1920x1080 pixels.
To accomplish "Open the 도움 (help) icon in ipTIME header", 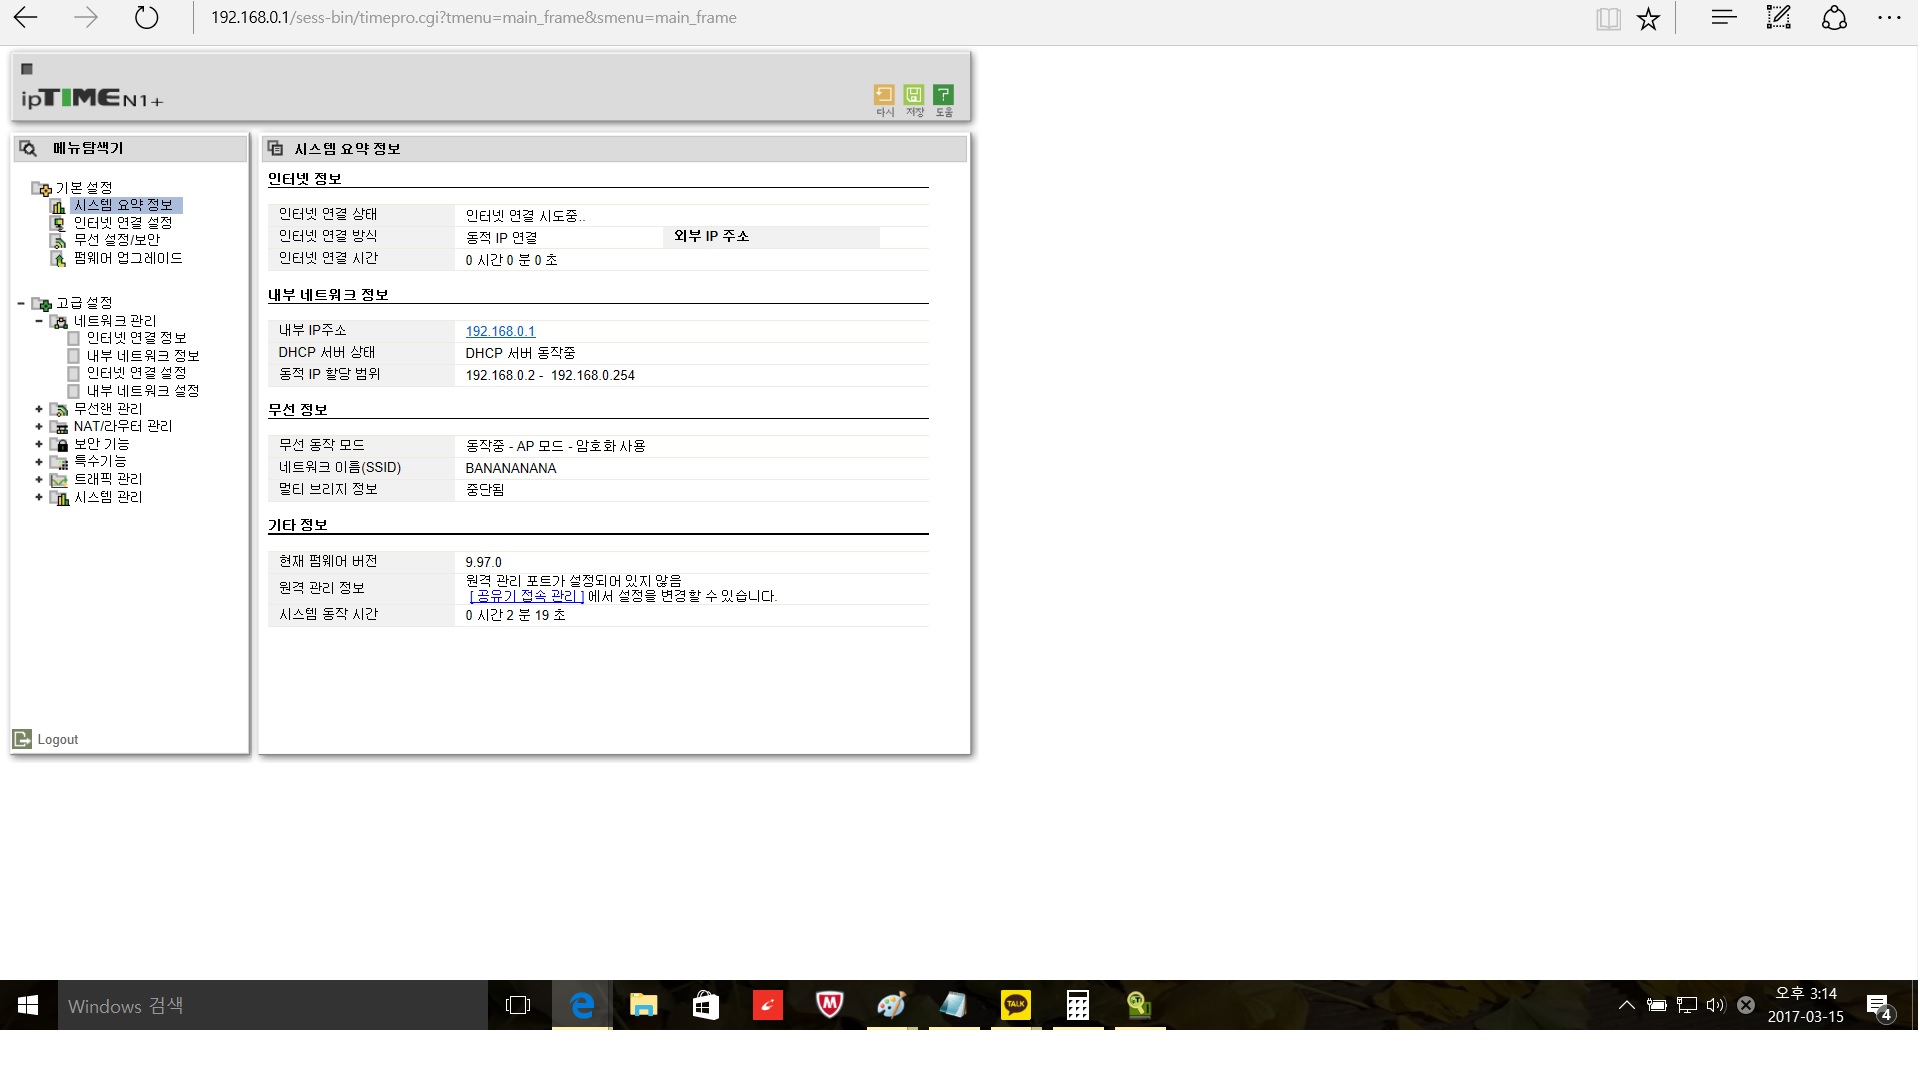I will tap(943, 95).
